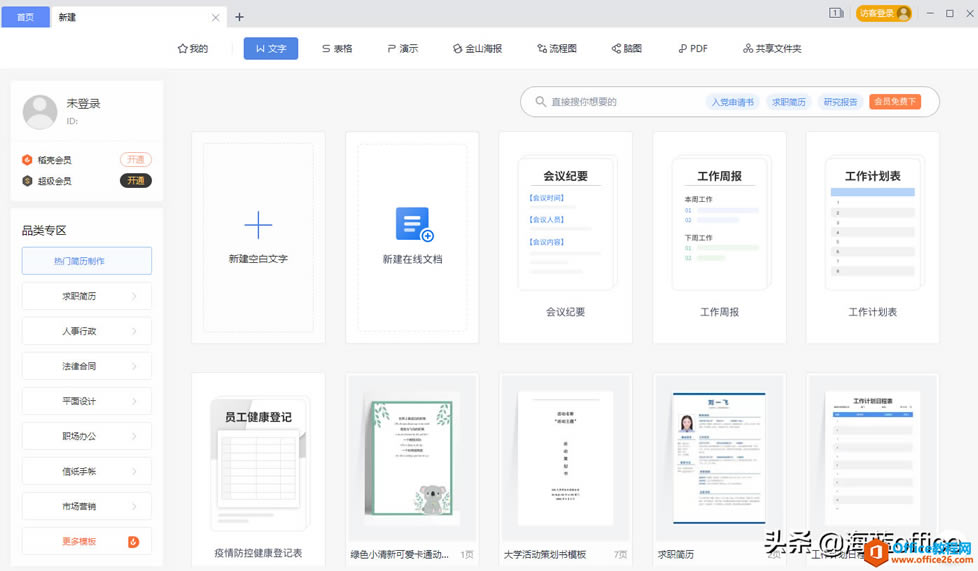
Task: Open the 会议纪要 template thumbnail
Action: tap(565, 225)
